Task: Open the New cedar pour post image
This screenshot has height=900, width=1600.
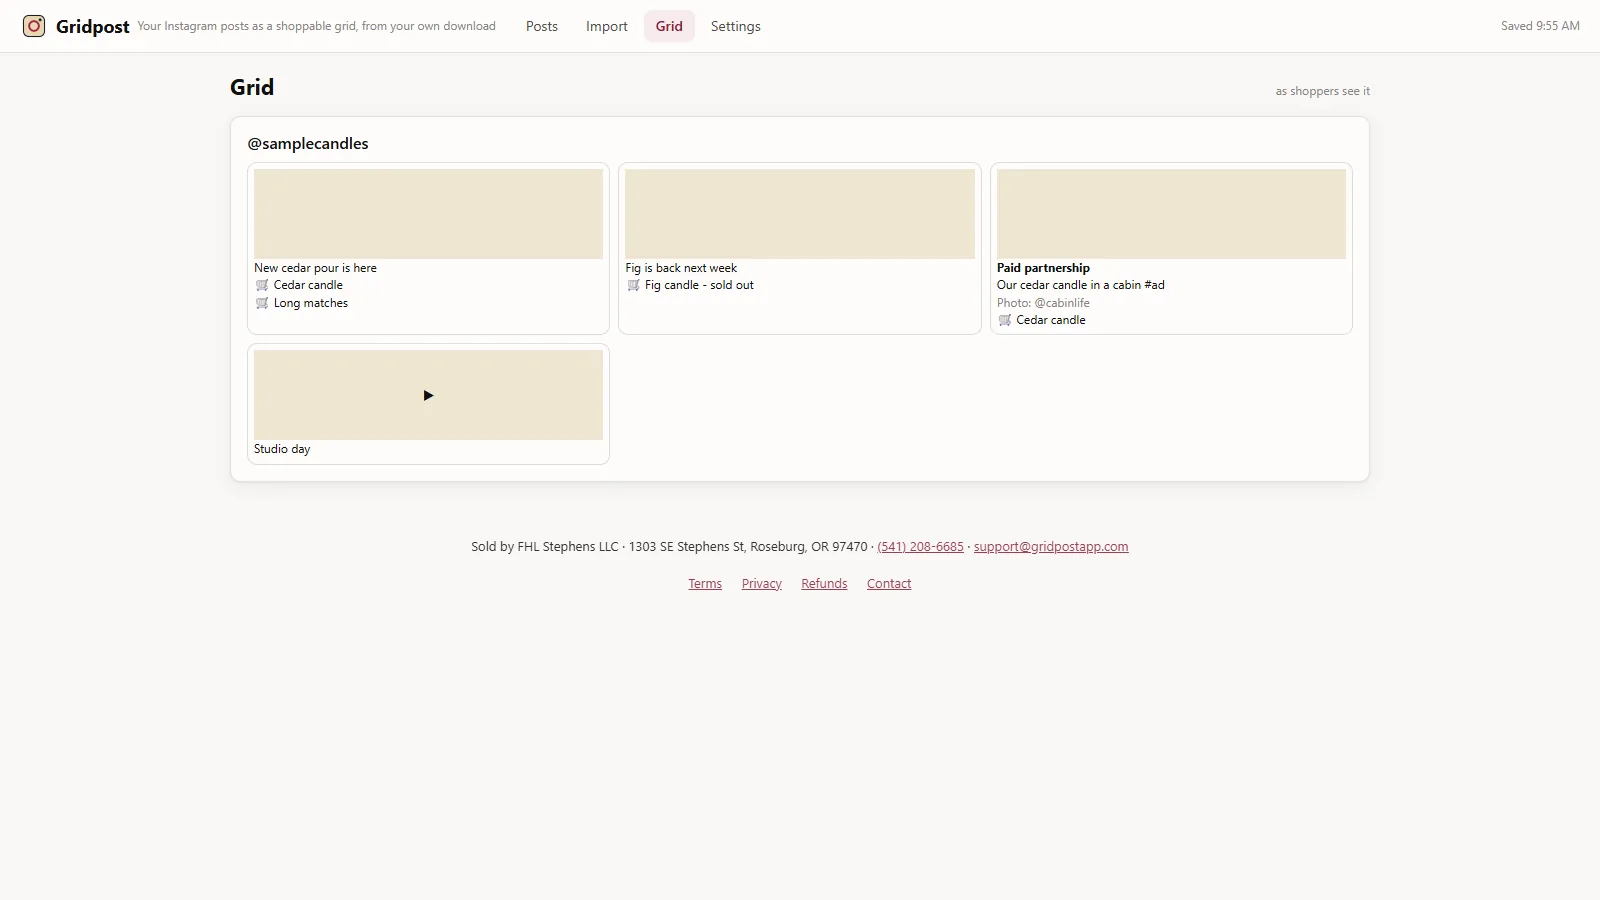Action: tap(428, 214)
